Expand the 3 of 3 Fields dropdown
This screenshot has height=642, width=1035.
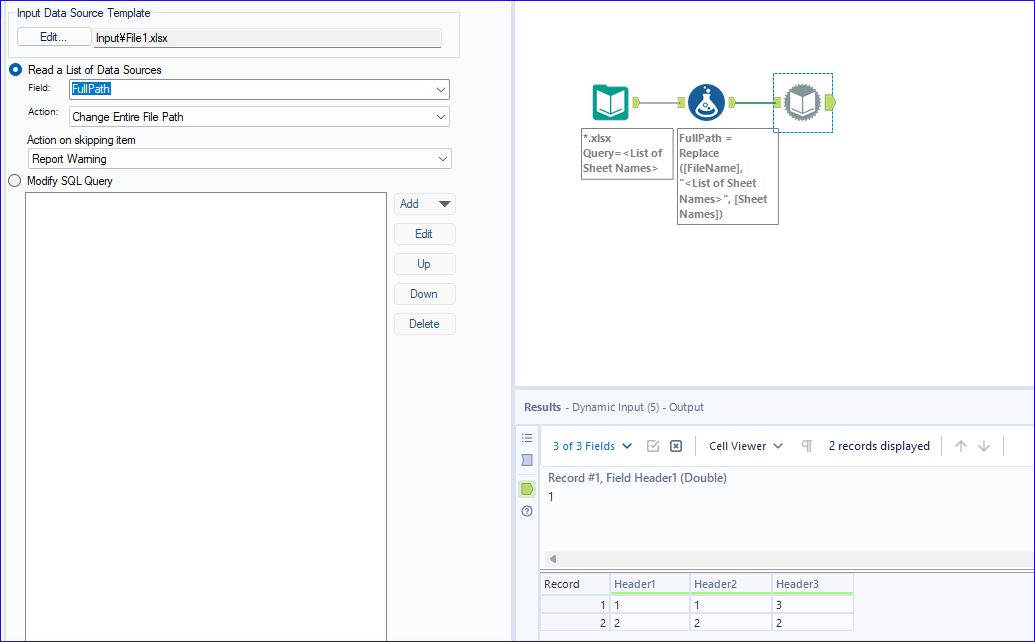click(592, 446)
